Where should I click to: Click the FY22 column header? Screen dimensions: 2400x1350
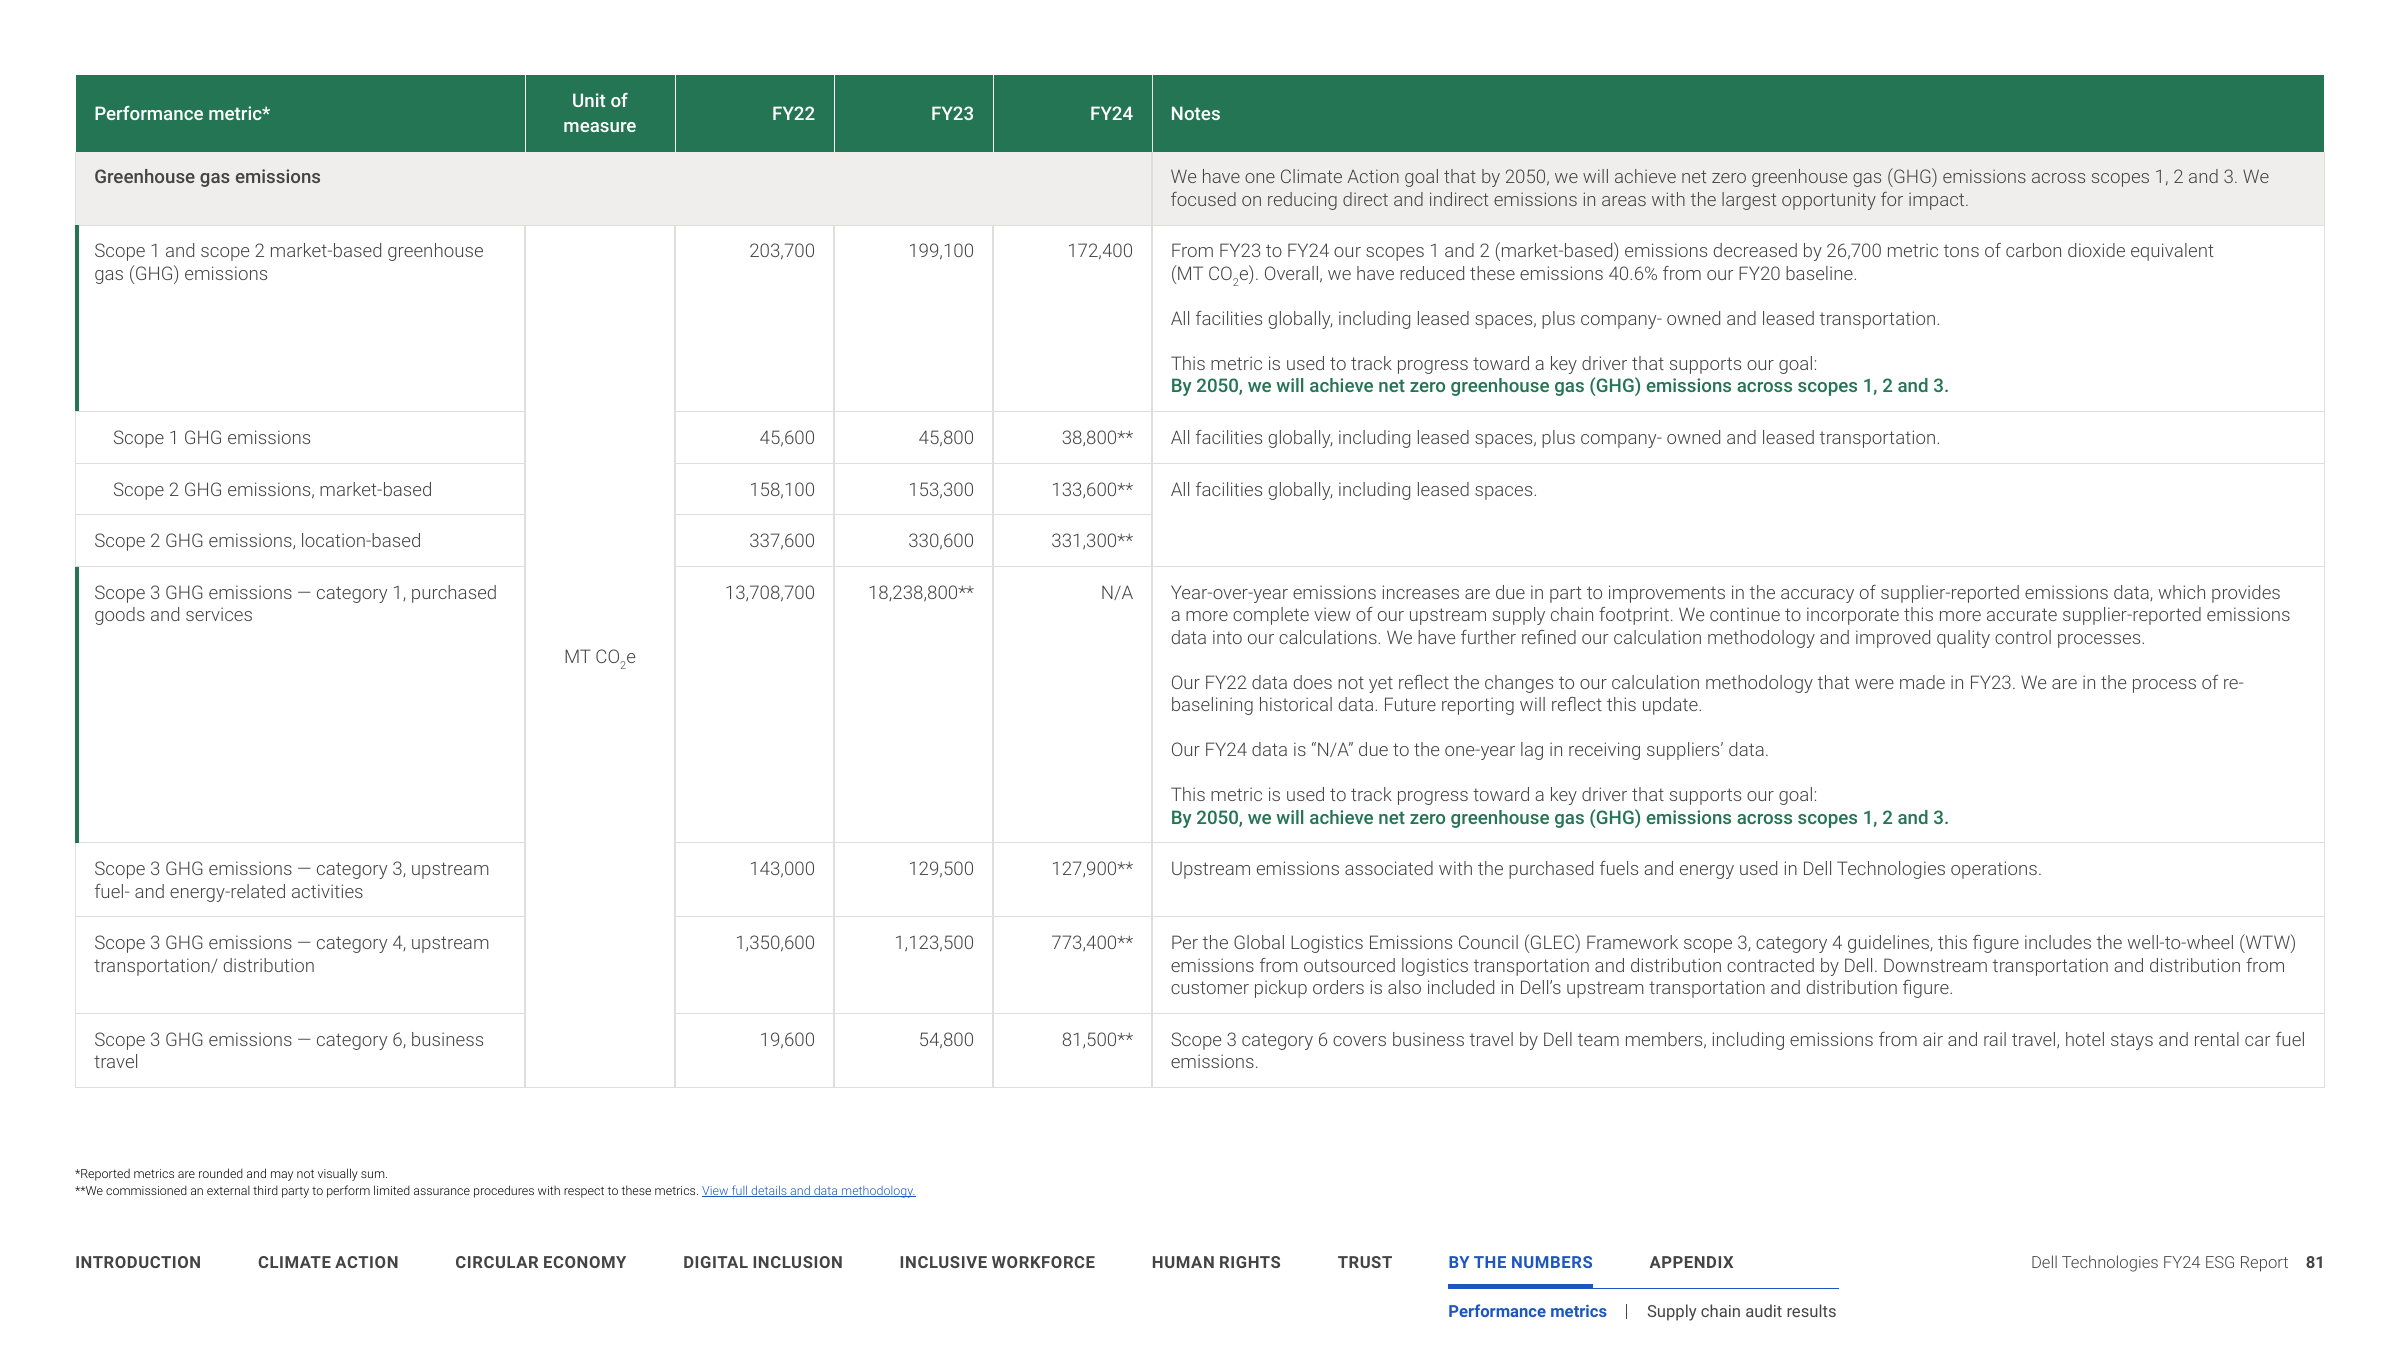(x=793, y=114)
